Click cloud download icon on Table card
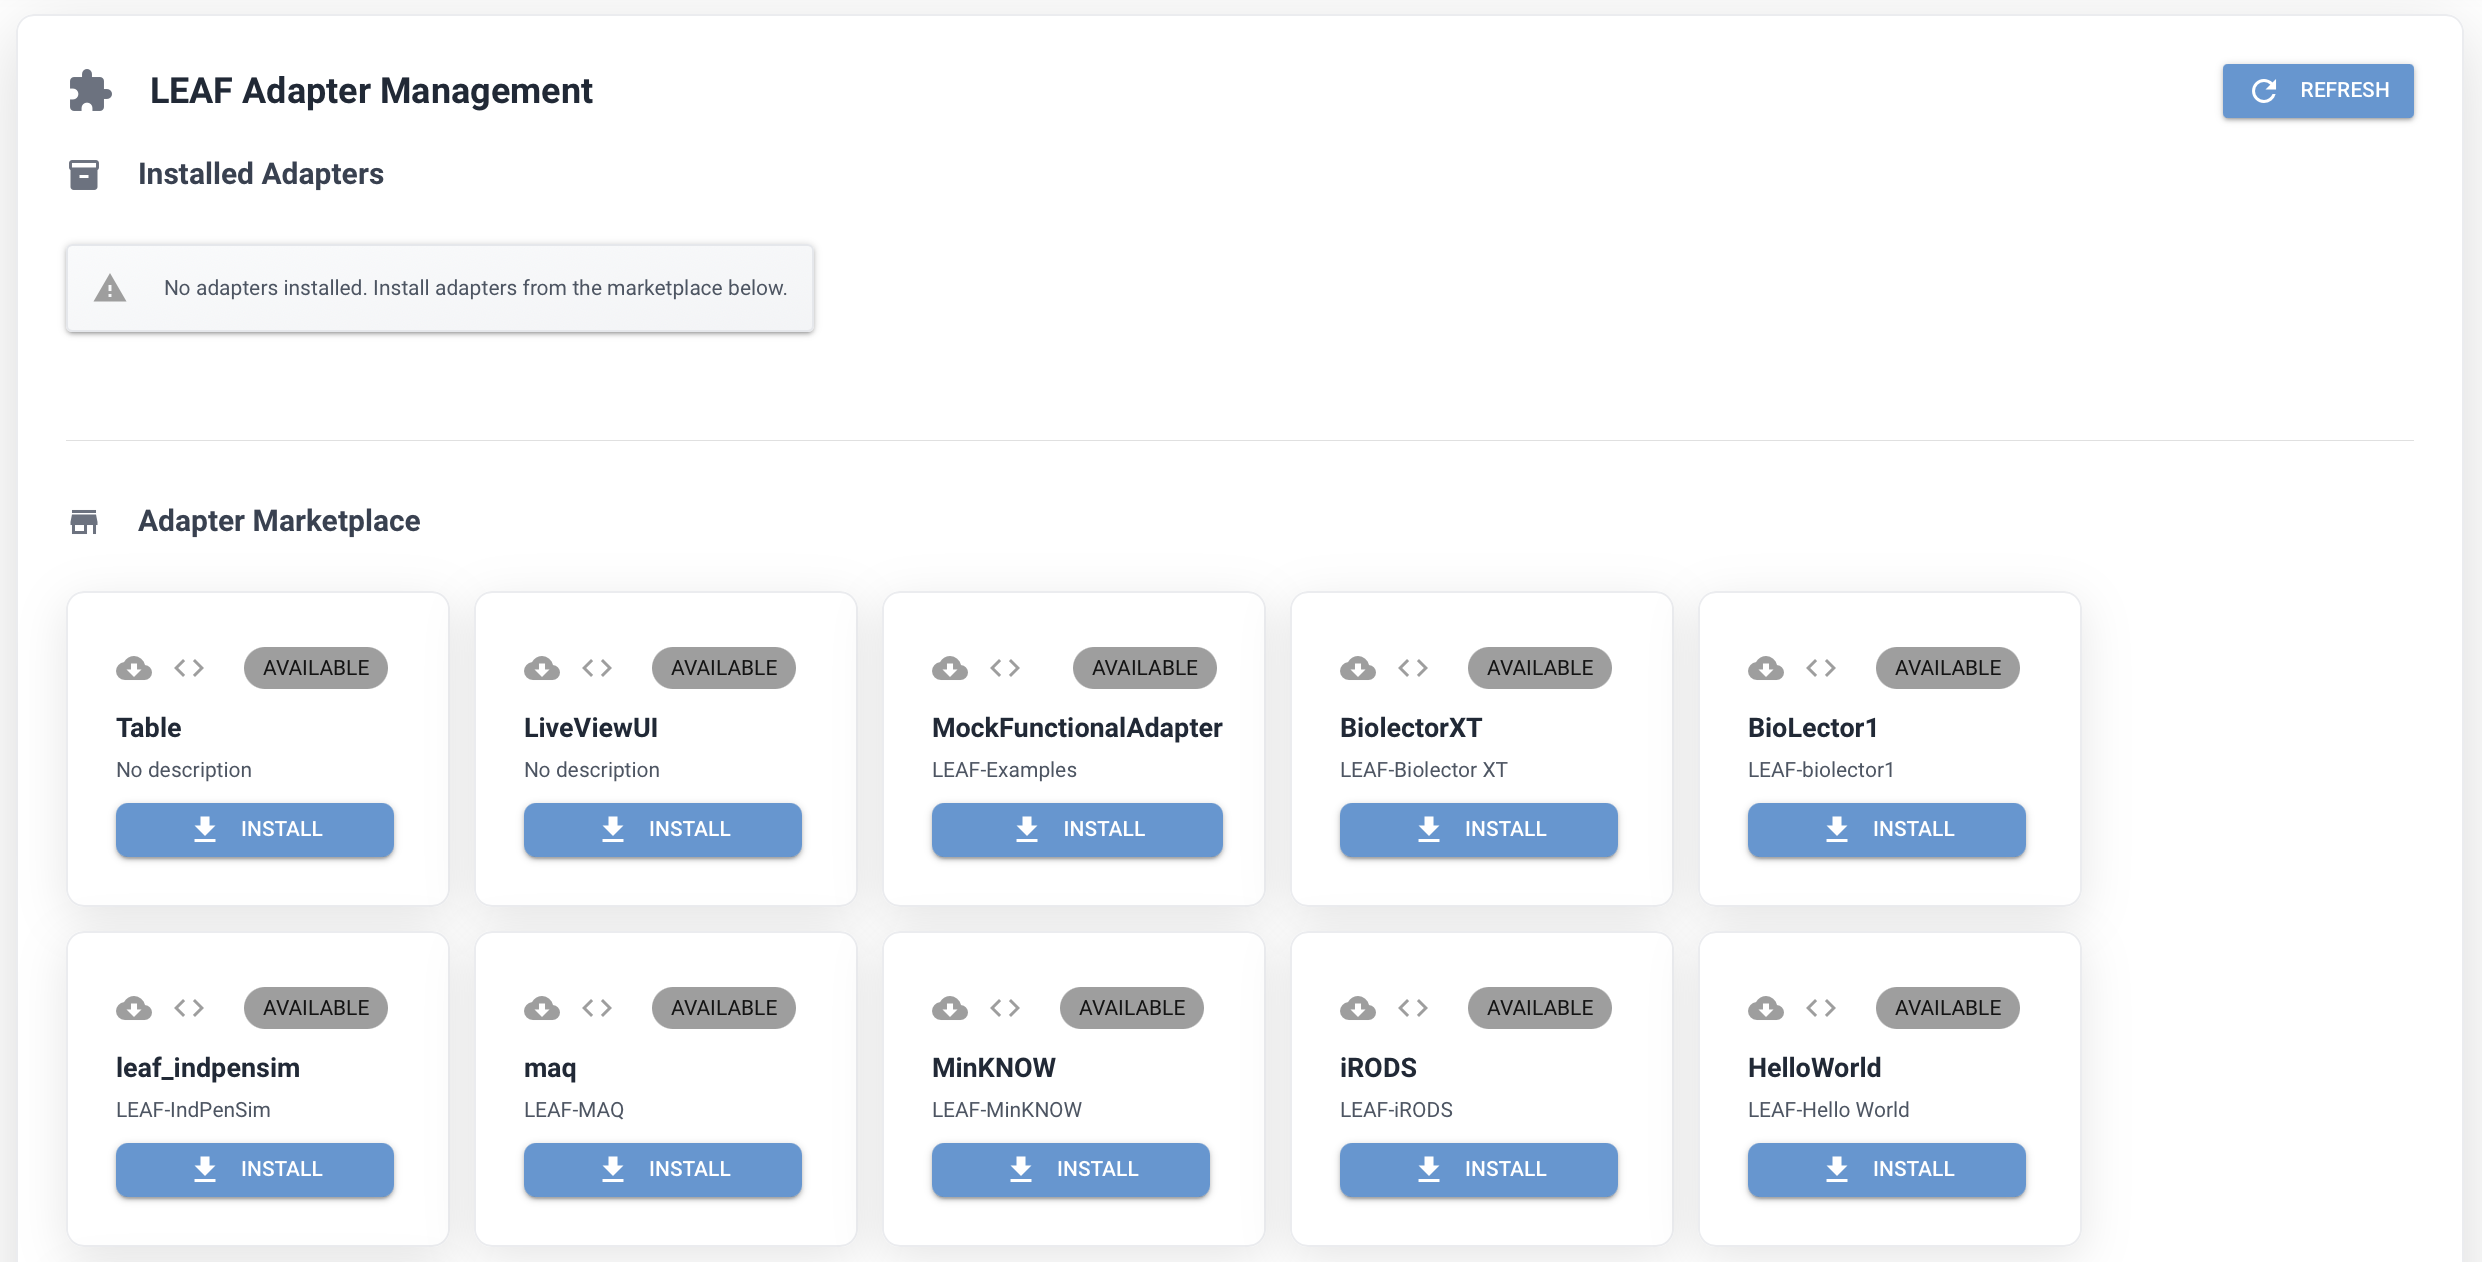 click(x=134, y=668)
